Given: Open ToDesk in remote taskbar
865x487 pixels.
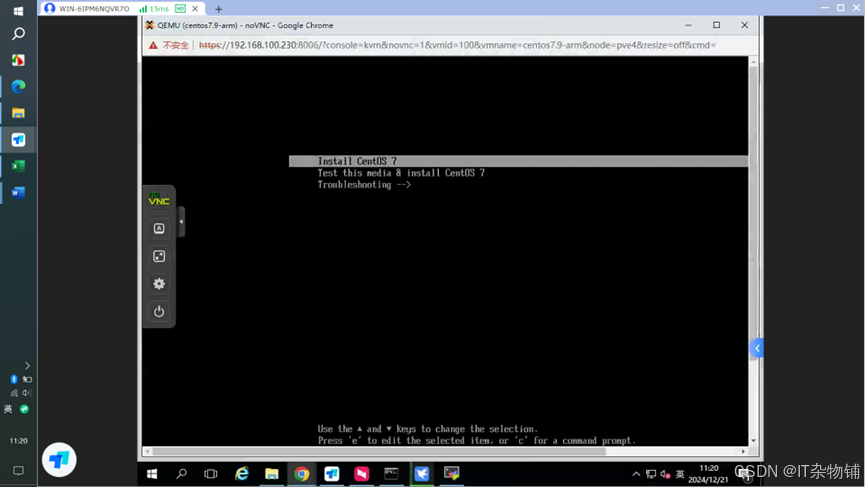Looking at the screenshot, I should [332, 474].
